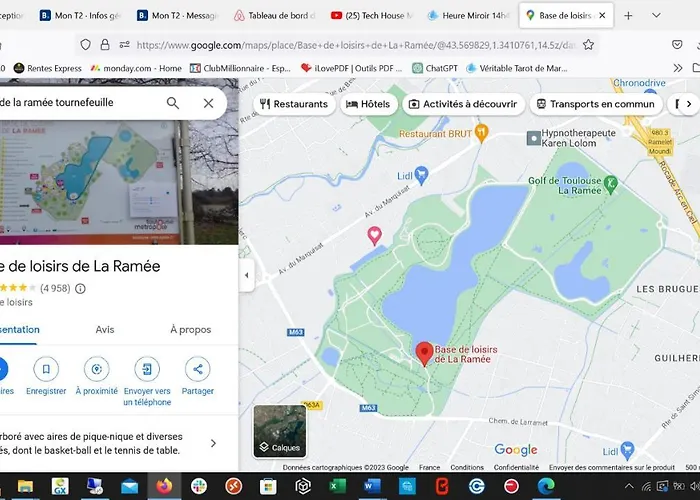Show hidden system tray icons
The width and height of the screenshot is (700, 500).
[629, 486]
